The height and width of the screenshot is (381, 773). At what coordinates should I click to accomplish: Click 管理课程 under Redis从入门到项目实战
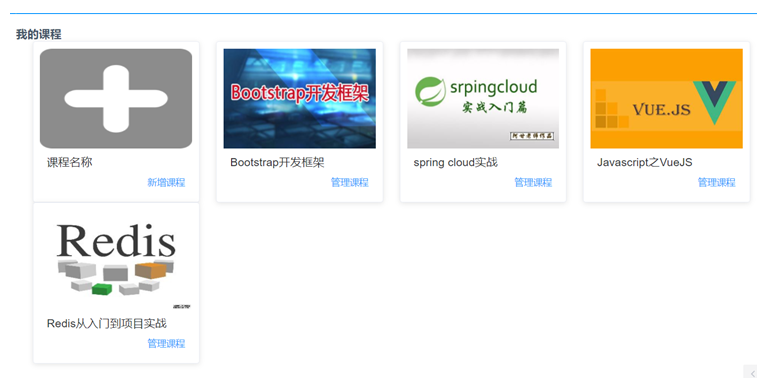coord(166,344)
